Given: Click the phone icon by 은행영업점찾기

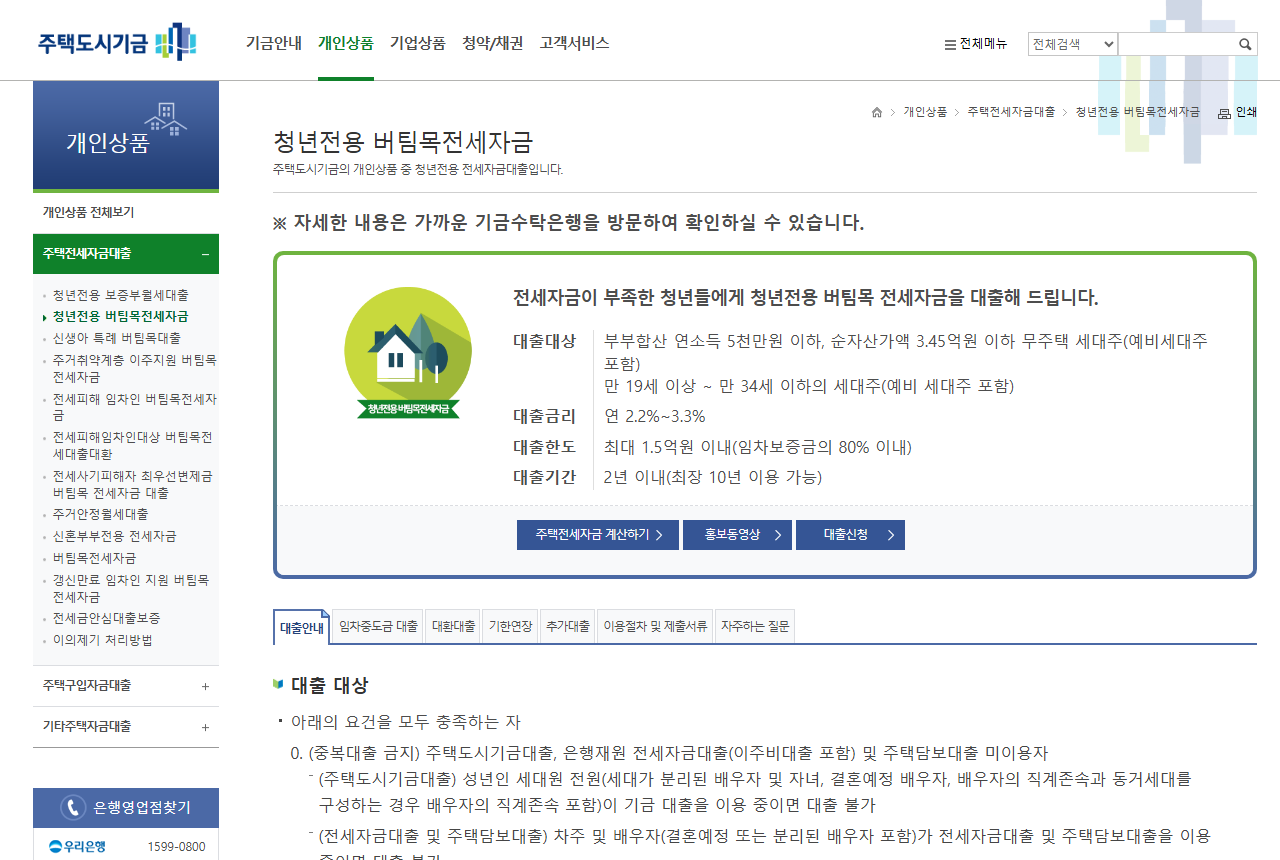Looking at the screenshot, I should coord(72,807).
